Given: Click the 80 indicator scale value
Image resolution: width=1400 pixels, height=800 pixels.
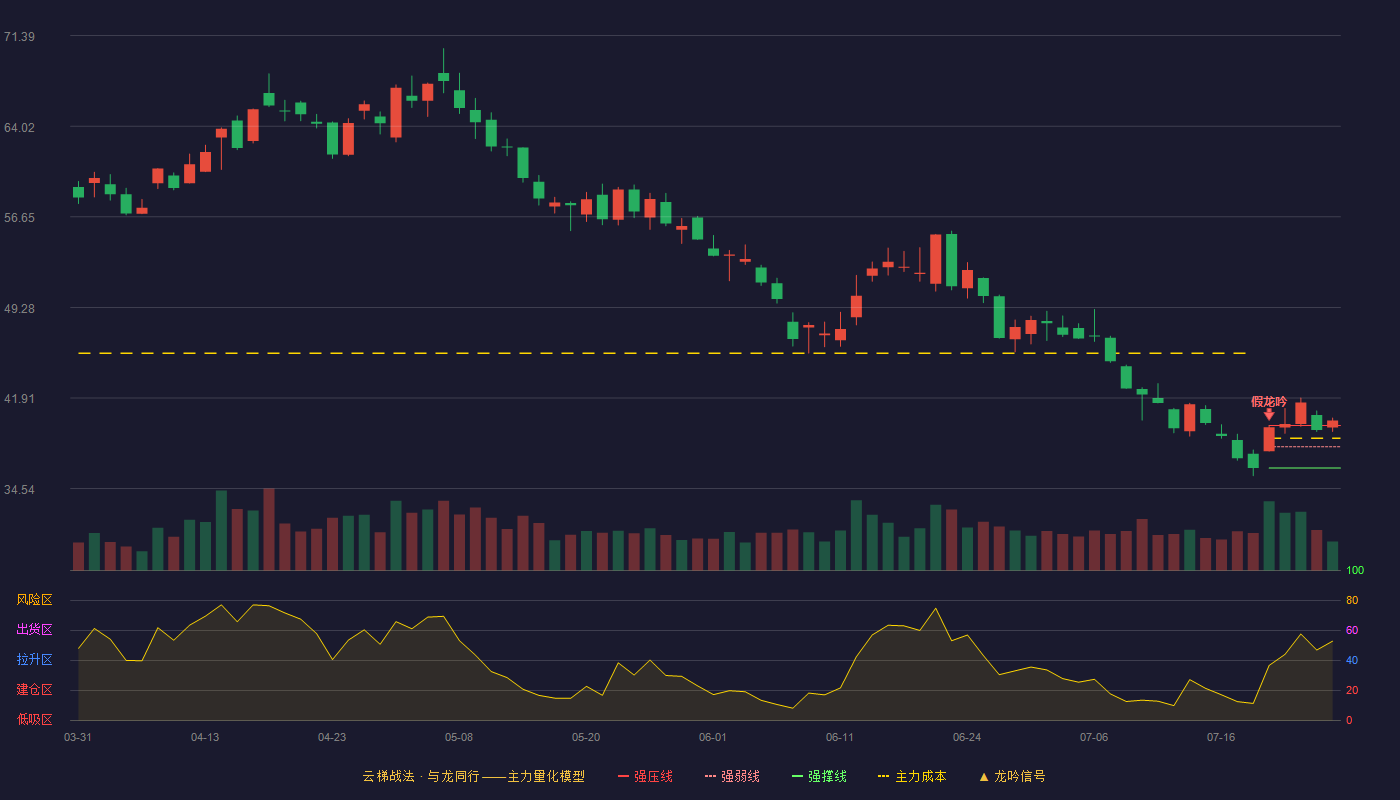Looking at the screenshot, I should (1352, 600).
